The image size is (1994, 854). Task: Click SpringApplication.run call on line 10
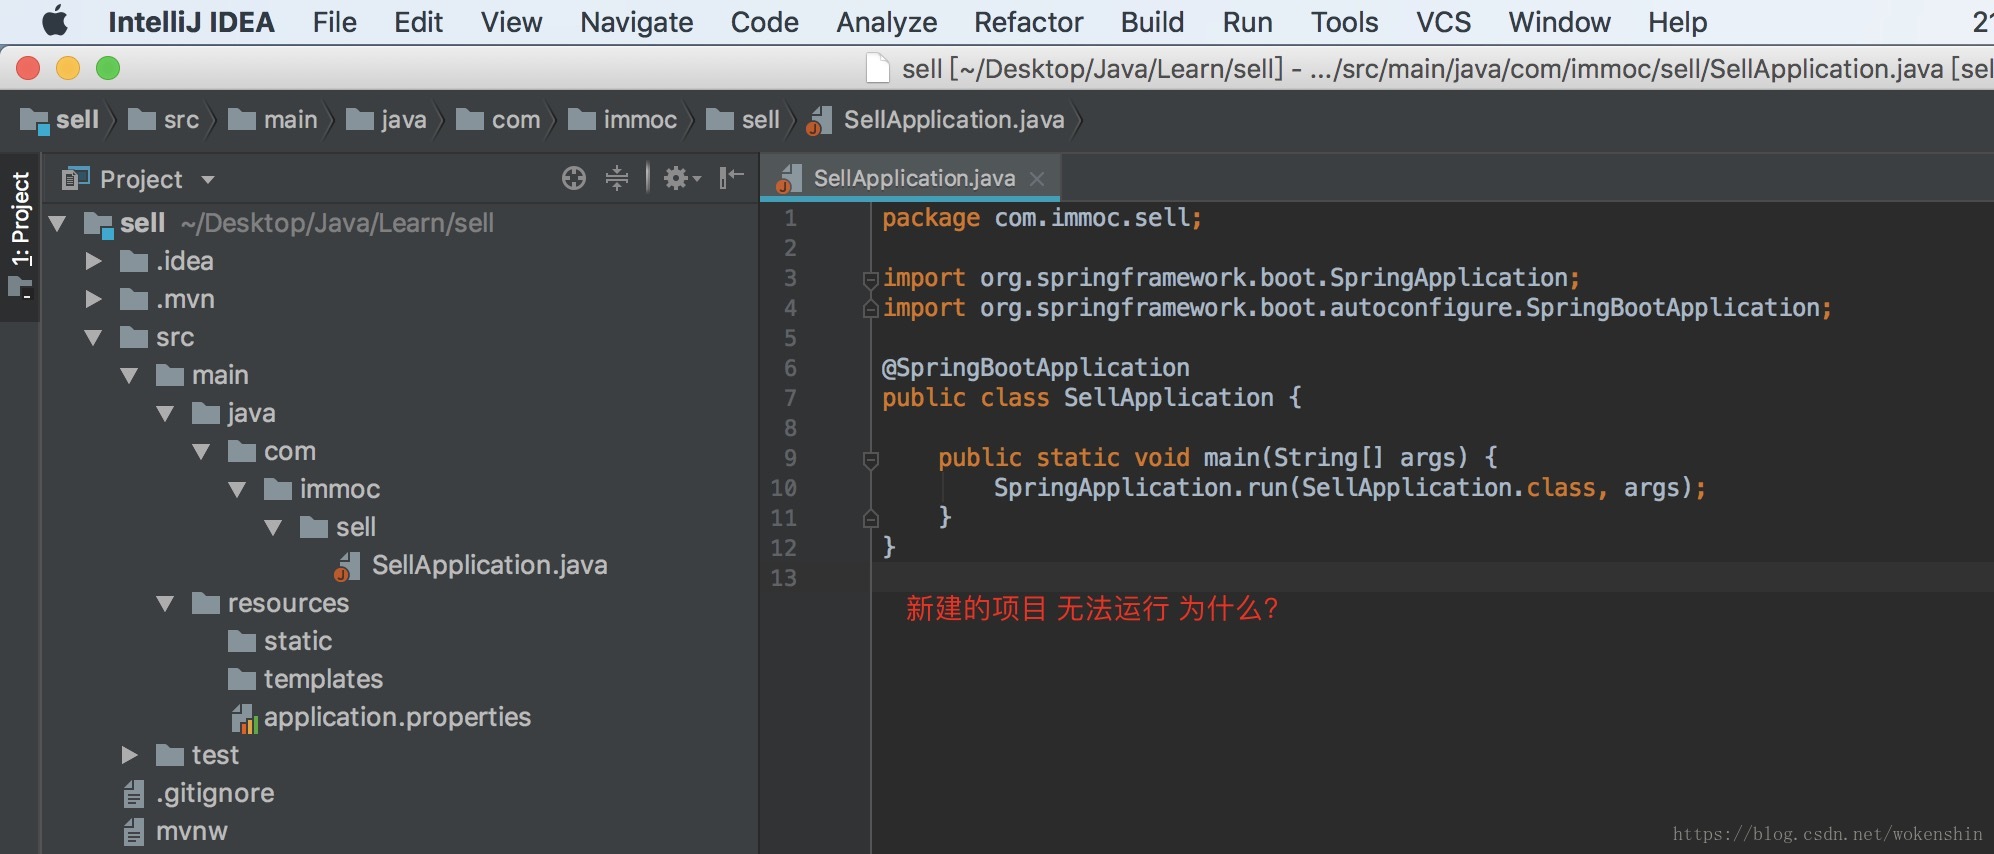1349,488
